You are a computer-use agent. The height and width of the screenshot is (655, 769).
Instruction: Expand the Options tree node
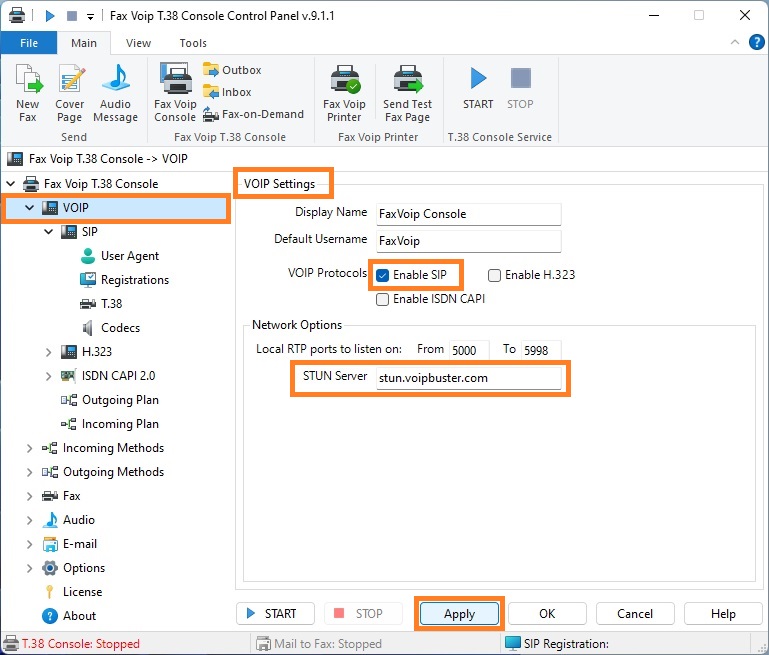click(29, 568)
